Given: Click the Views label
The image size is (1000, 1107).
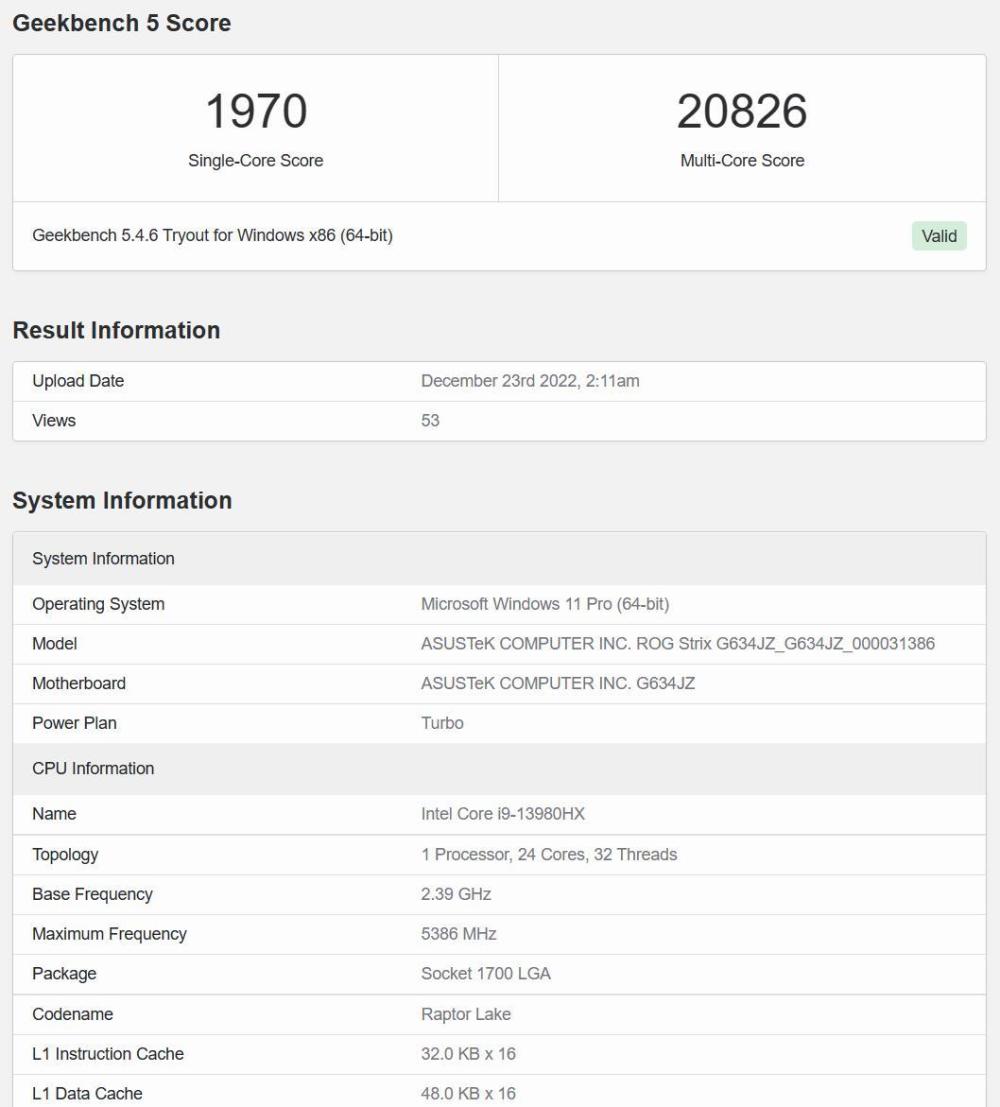Looking at the screenshot, I should tap(54, 421).
